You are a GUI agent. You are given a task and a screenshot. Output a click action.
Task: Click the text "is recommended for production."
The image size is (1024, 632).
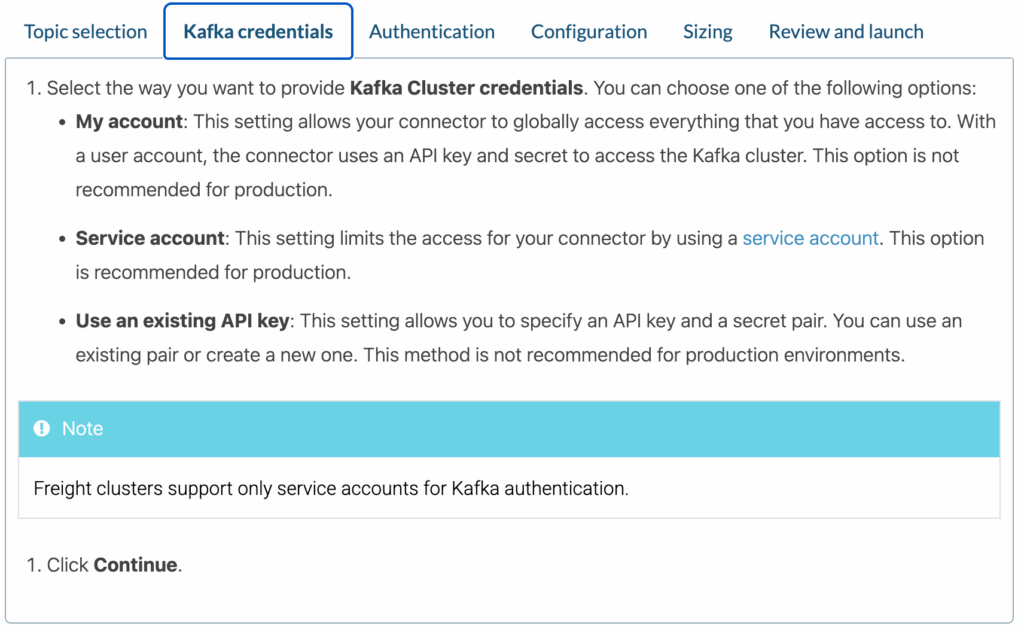(x=213, y=272)
